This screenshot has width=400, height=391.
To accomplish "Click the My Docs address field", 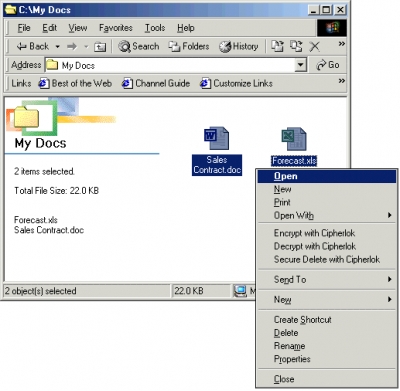I will point(170,65).
